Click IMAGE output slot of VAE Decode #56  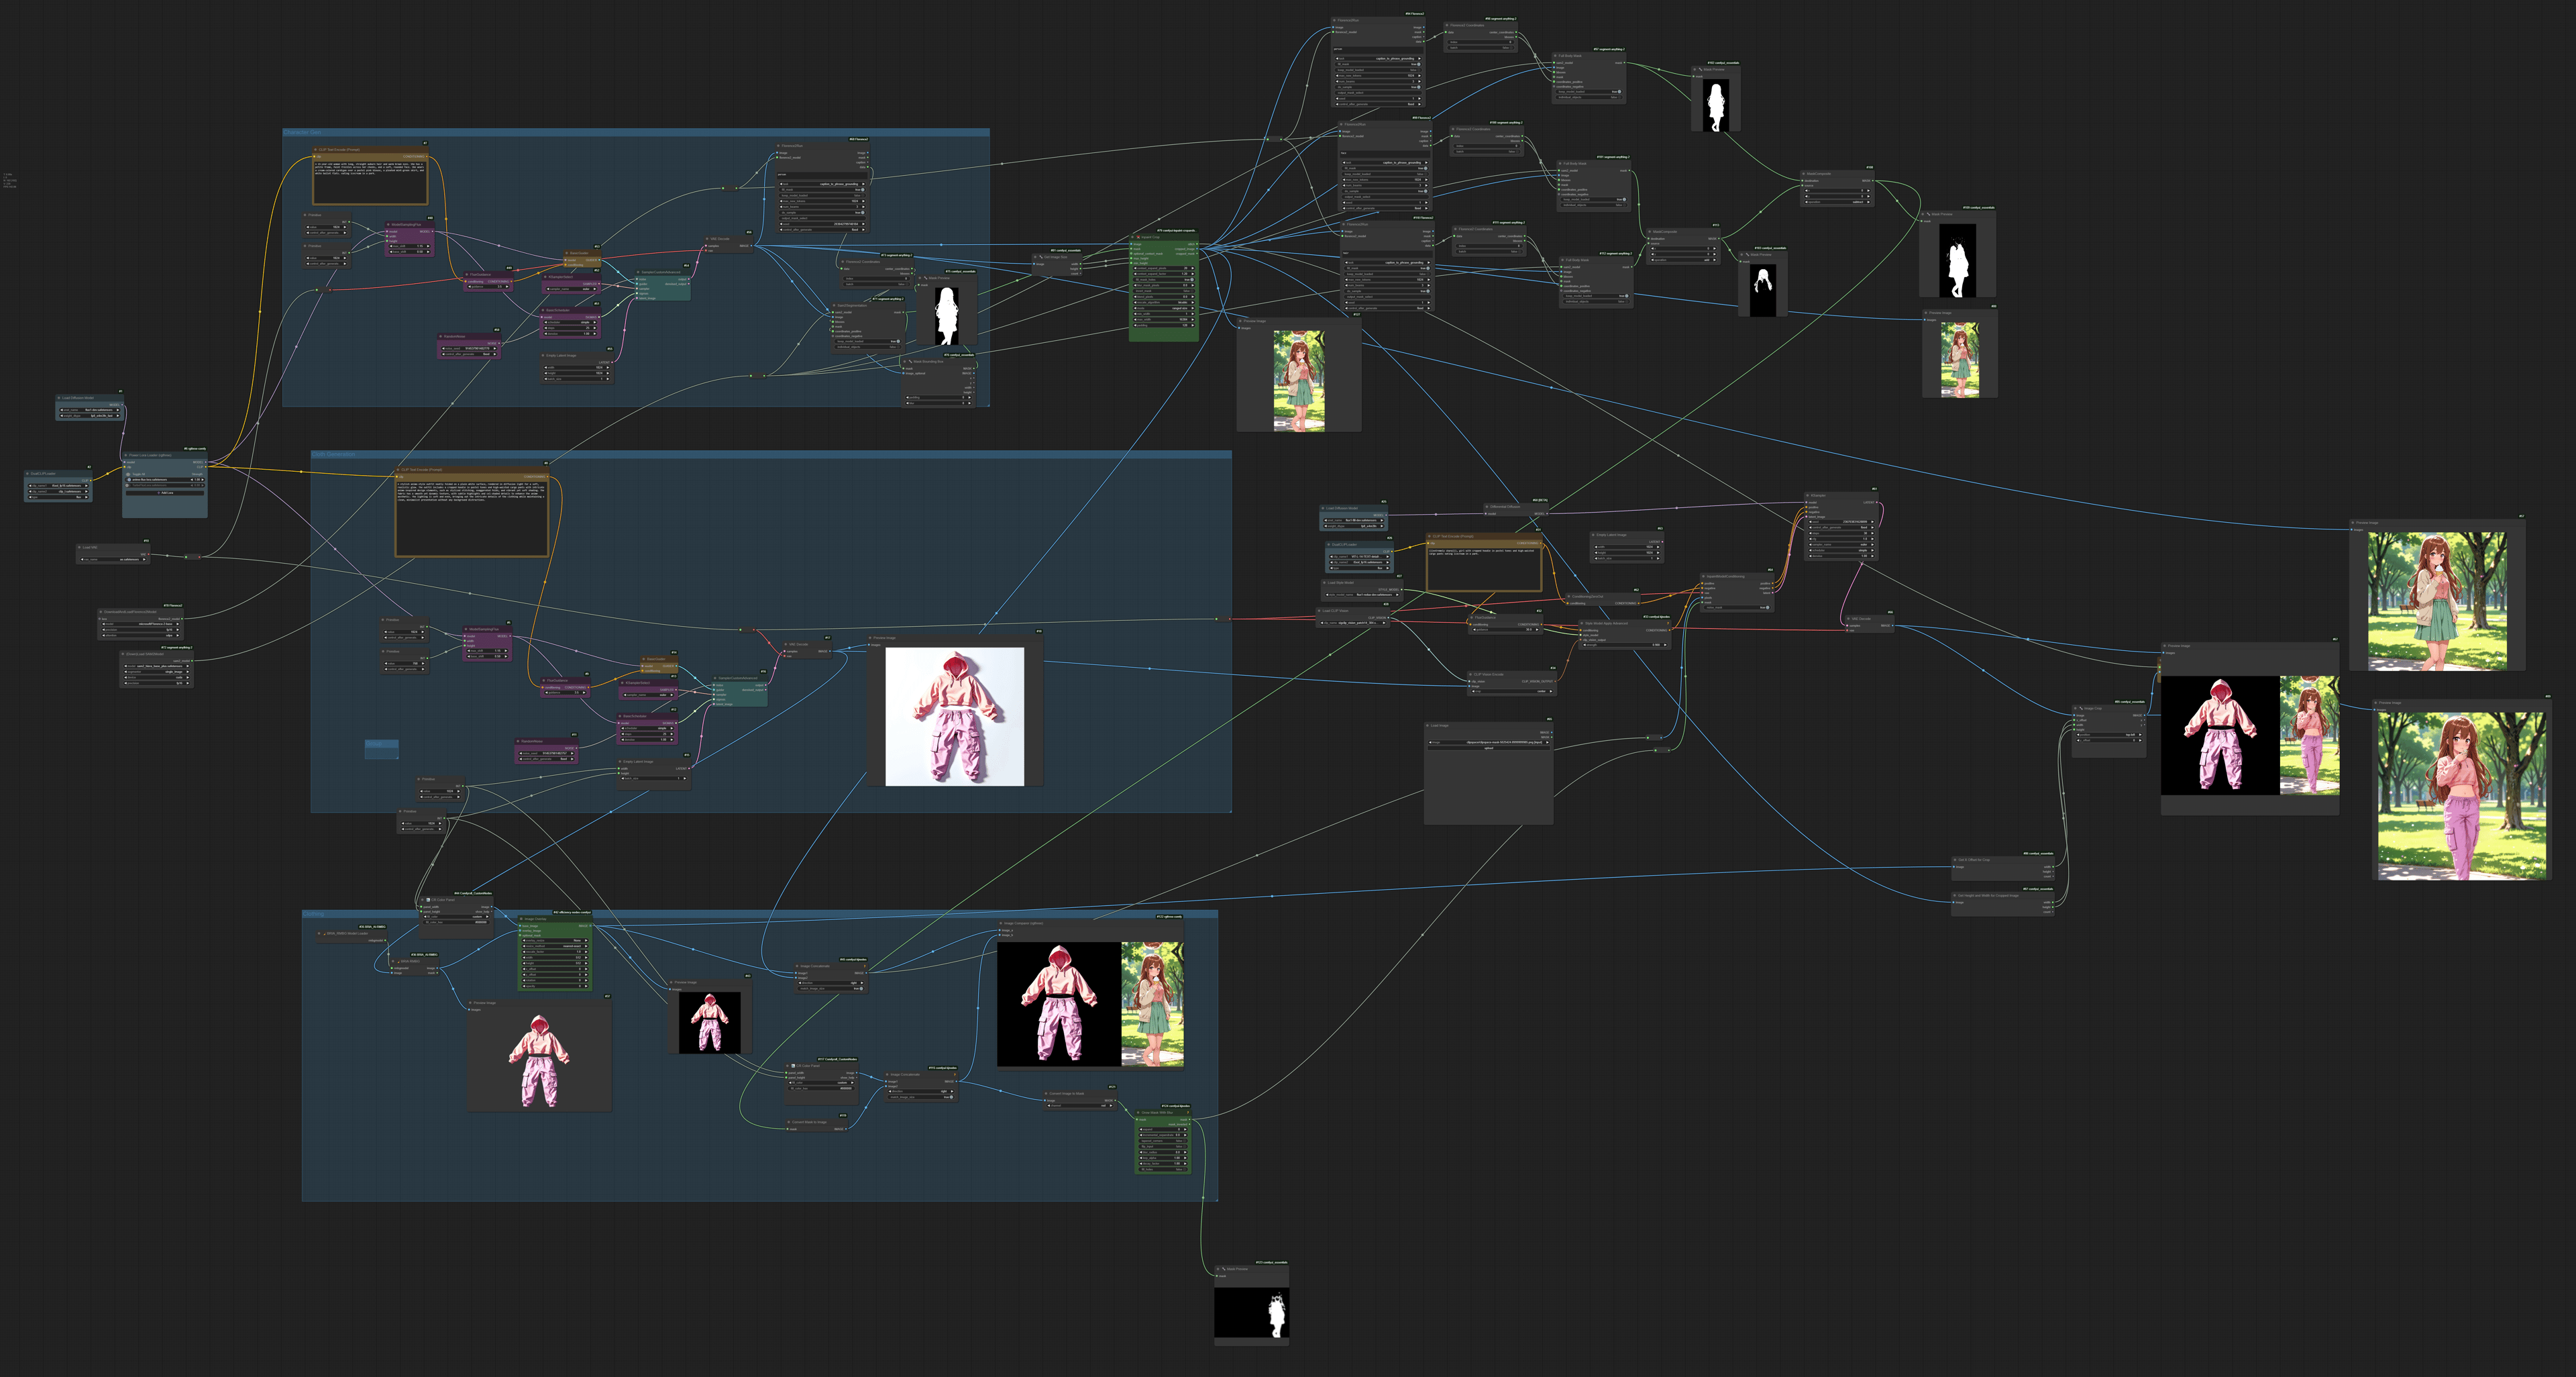point(752,246)
